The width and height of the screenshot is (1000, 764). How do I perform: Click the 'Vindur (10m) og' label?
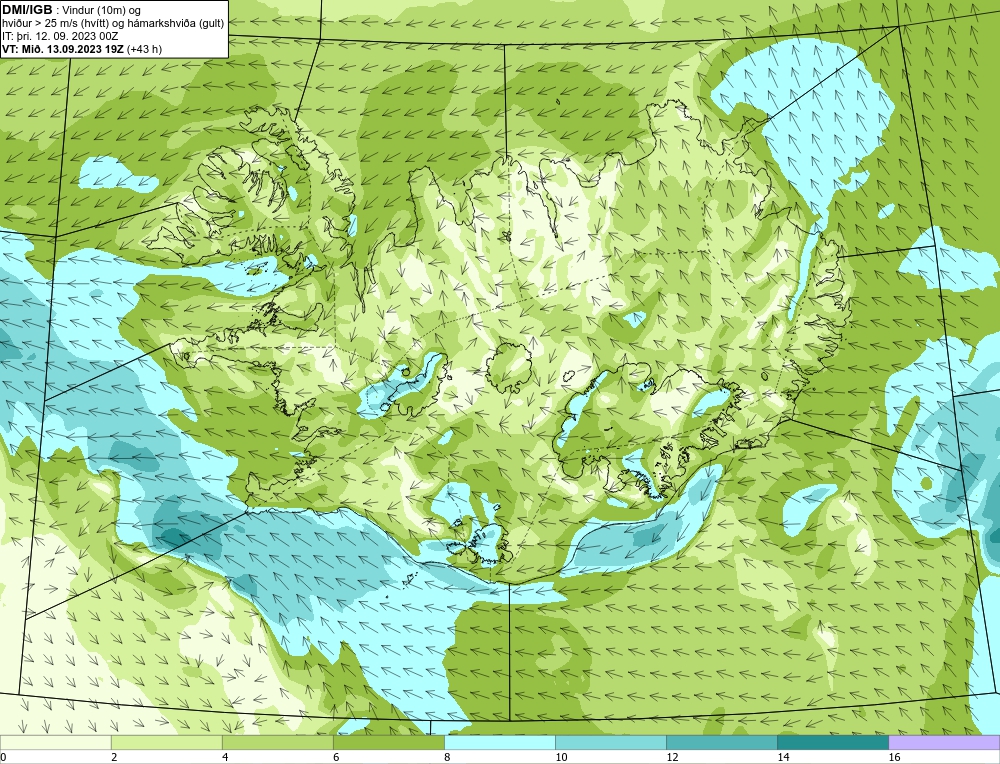click(101, 11)
